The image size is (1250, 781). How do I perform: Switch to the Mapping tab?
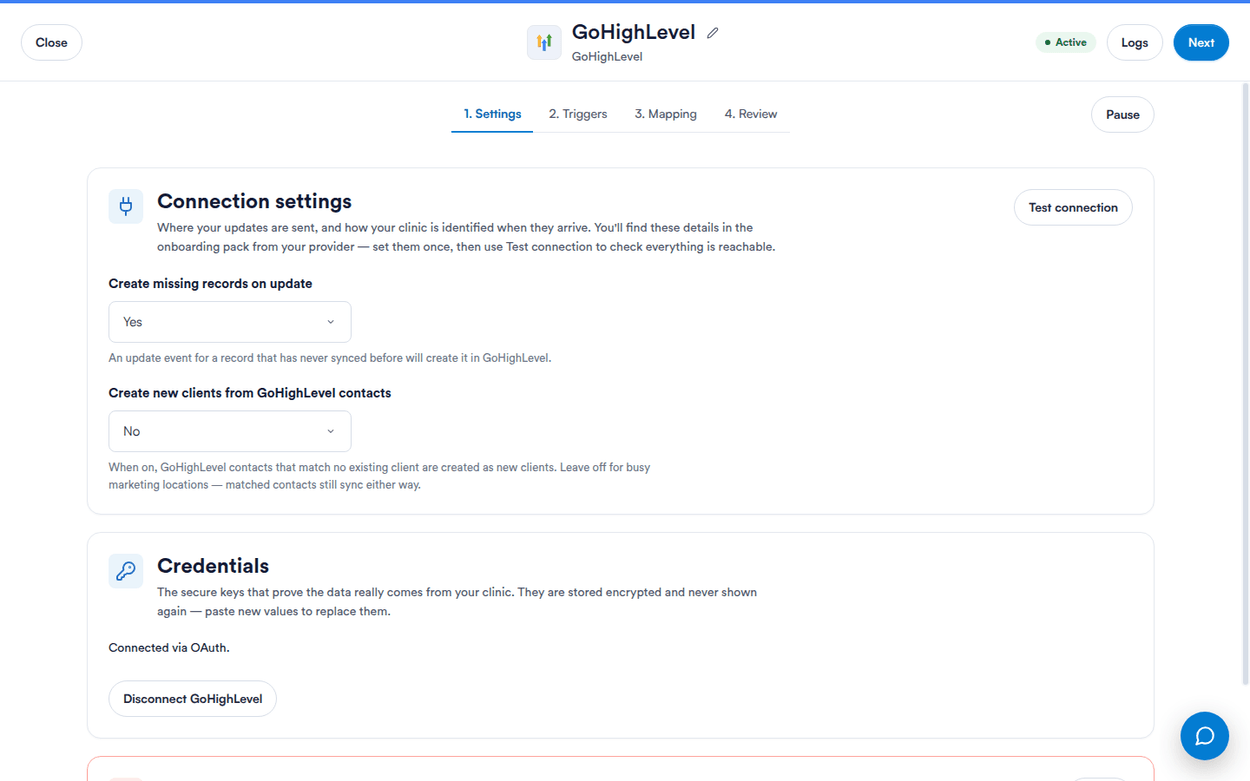(x=666, y=114)
